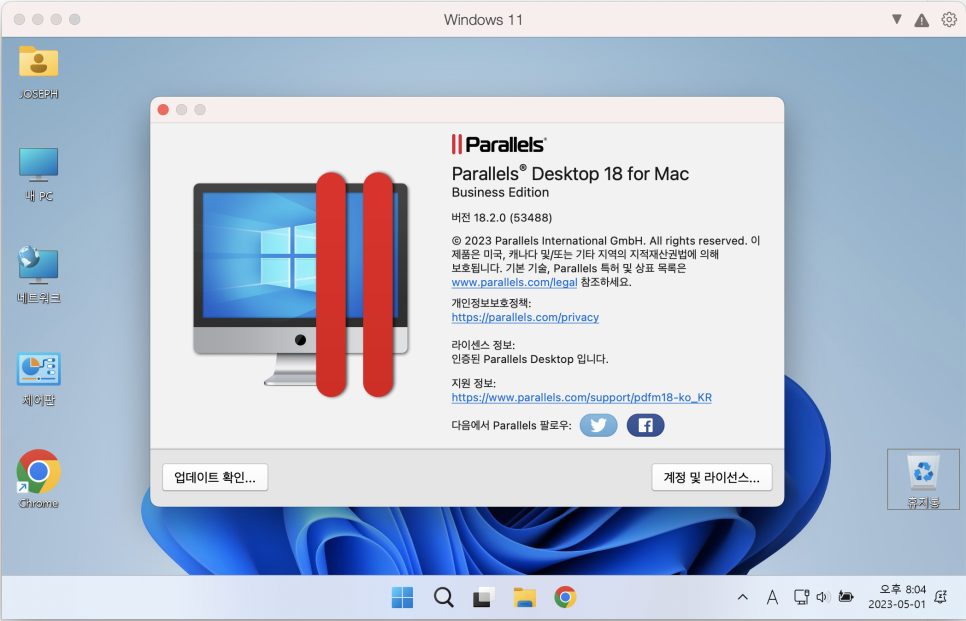This screenshot has height=621, width=966.
Task: Click the iMac Parallels artwork image
Action: (301, 285)
